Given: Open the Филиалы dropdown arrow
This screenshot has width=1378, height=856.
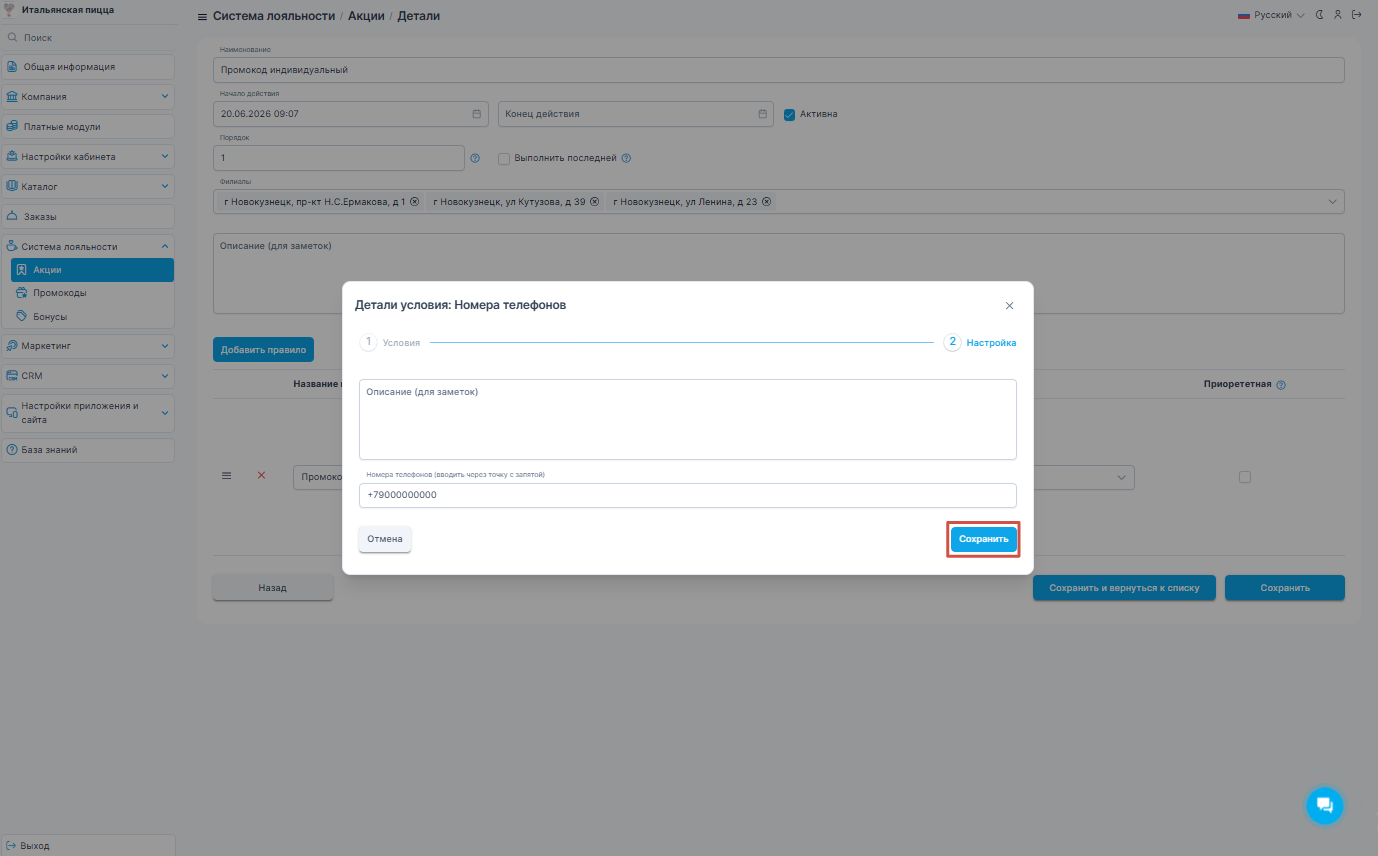Looking at the screenshot, I should [1333, 202].
